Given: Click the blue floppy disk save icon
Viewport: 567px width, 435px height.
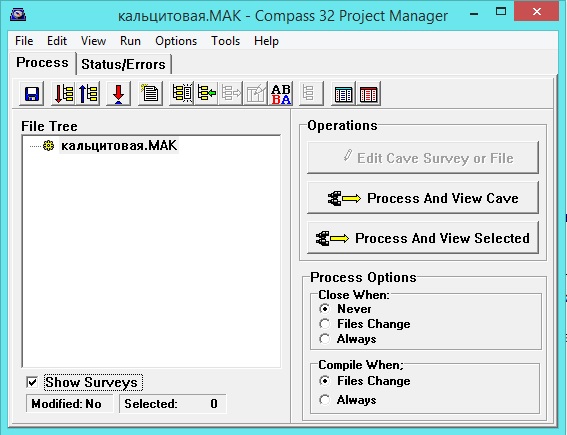Looking at the screenshot, I should (x=32, y=94).
